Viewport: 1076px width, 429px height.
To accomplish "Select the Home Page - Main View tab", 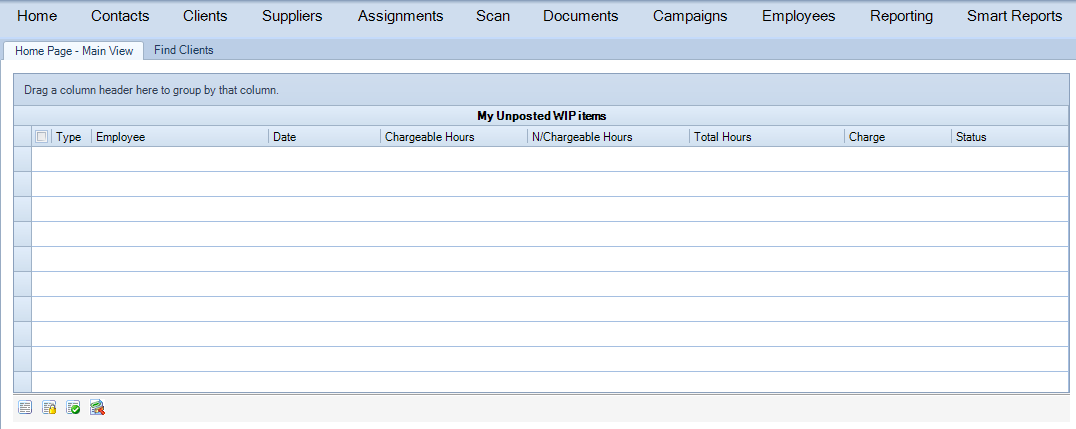I will 74,51.
